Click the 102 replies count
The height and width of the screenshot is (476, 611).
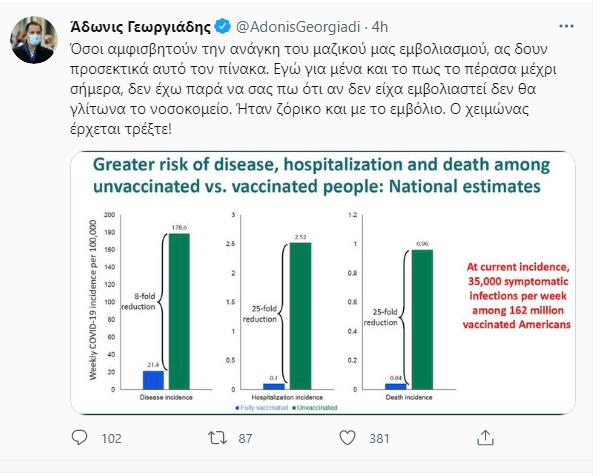coord(111,439)
